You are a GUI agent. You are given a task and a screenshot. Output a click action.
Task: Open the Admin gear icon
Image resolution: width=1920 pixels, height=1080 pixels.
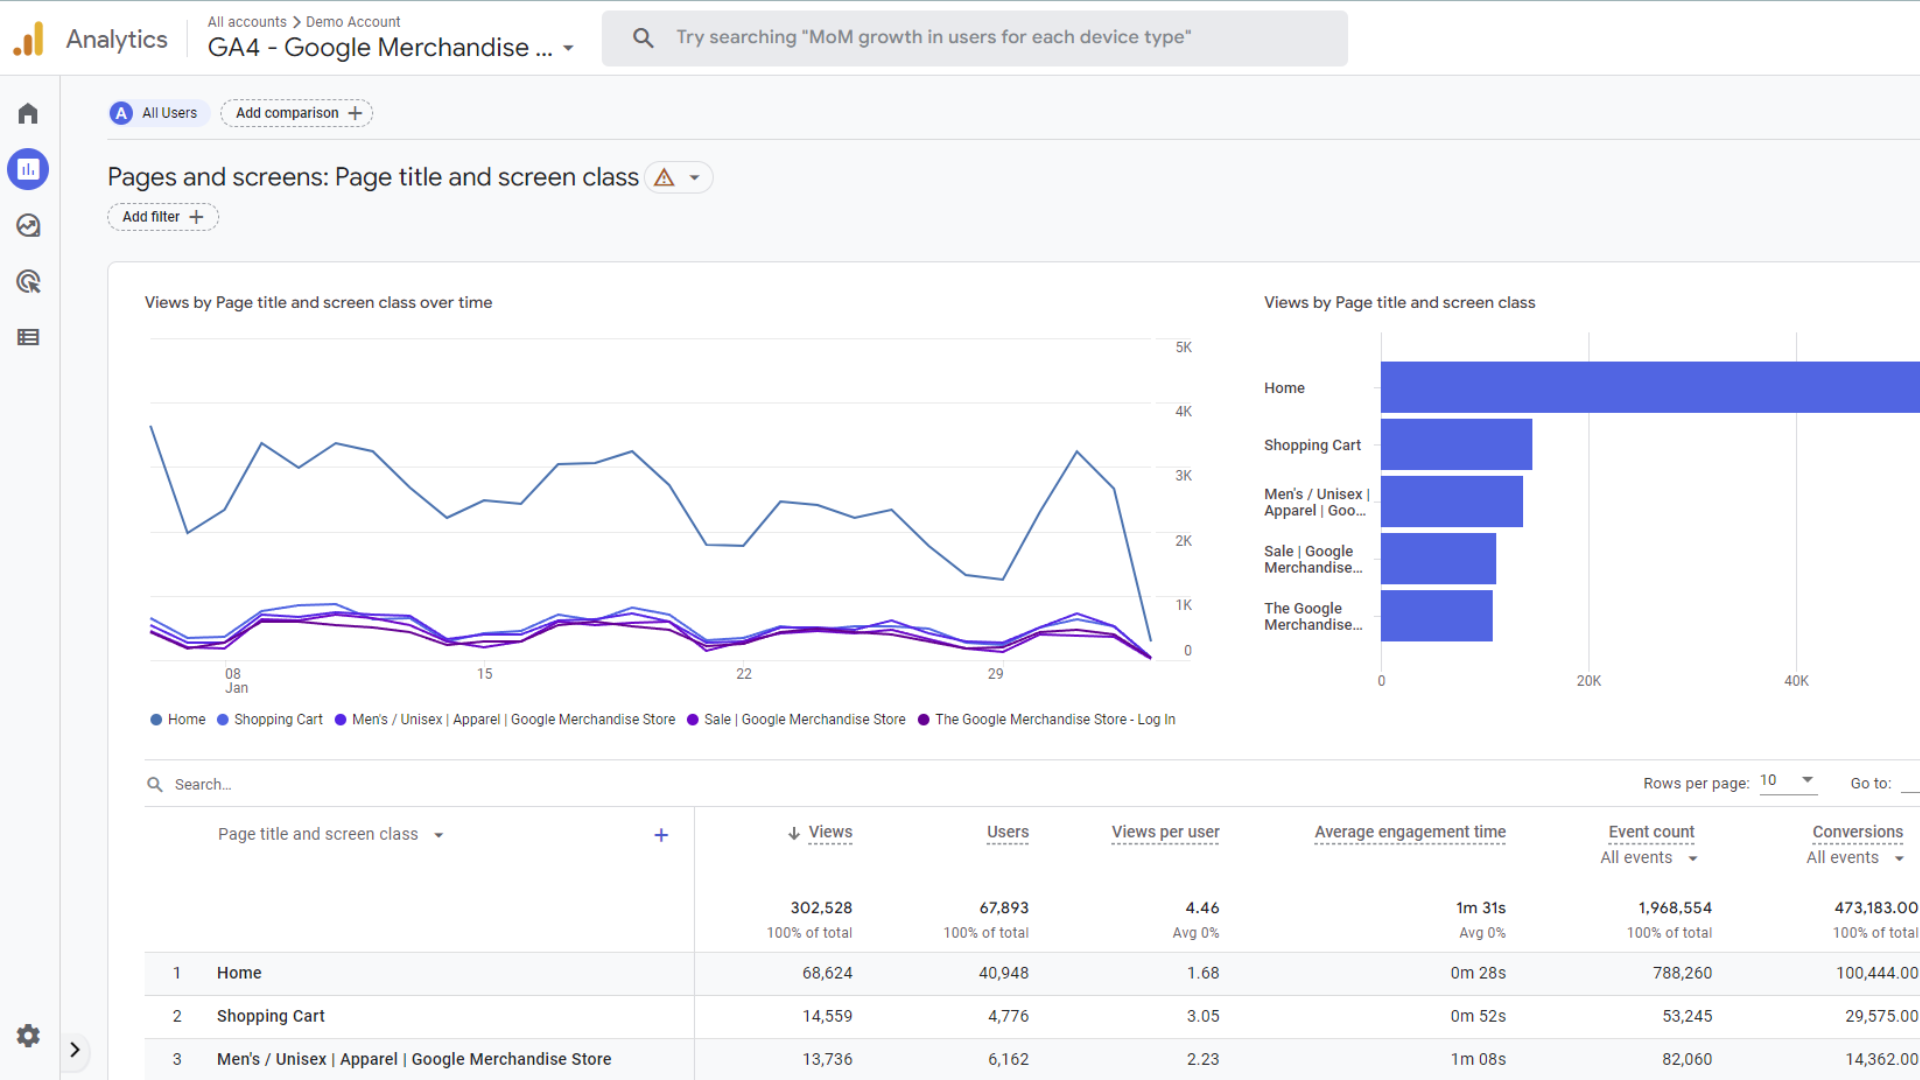coord(28,1035)
